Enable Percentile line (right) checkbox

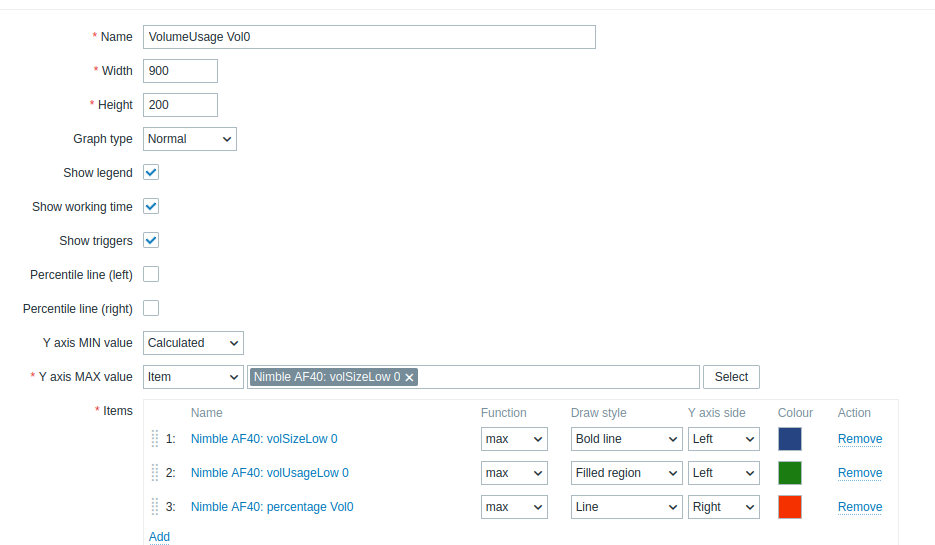(x=151, y=308)
